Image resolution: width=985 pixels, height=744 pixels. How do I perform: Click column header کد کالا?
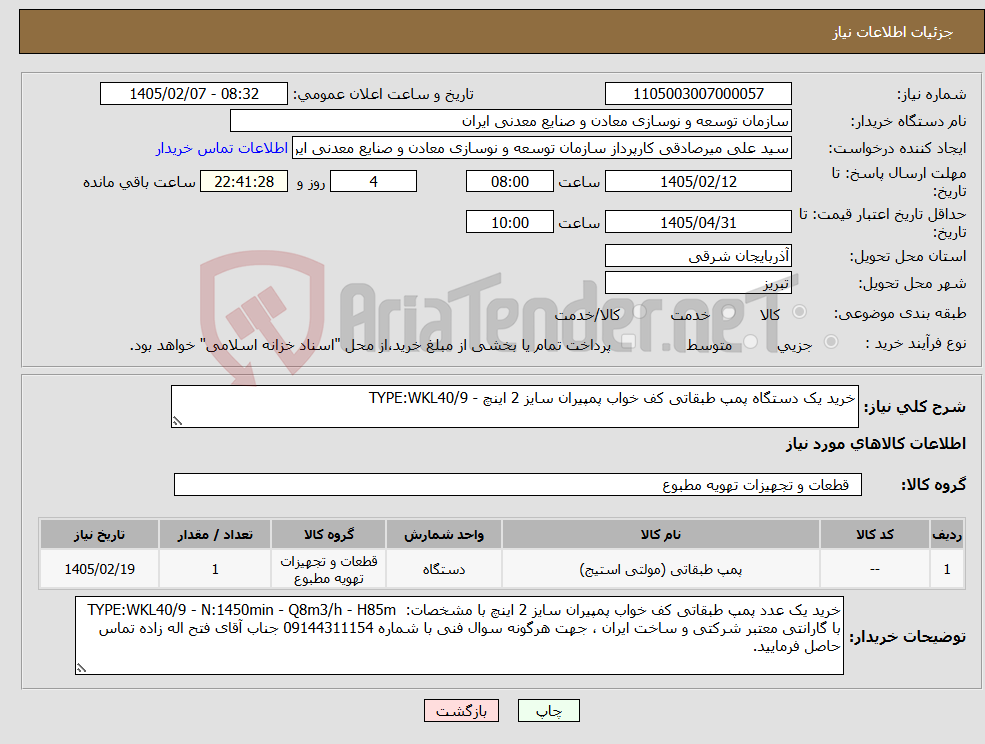coord(875,535)
